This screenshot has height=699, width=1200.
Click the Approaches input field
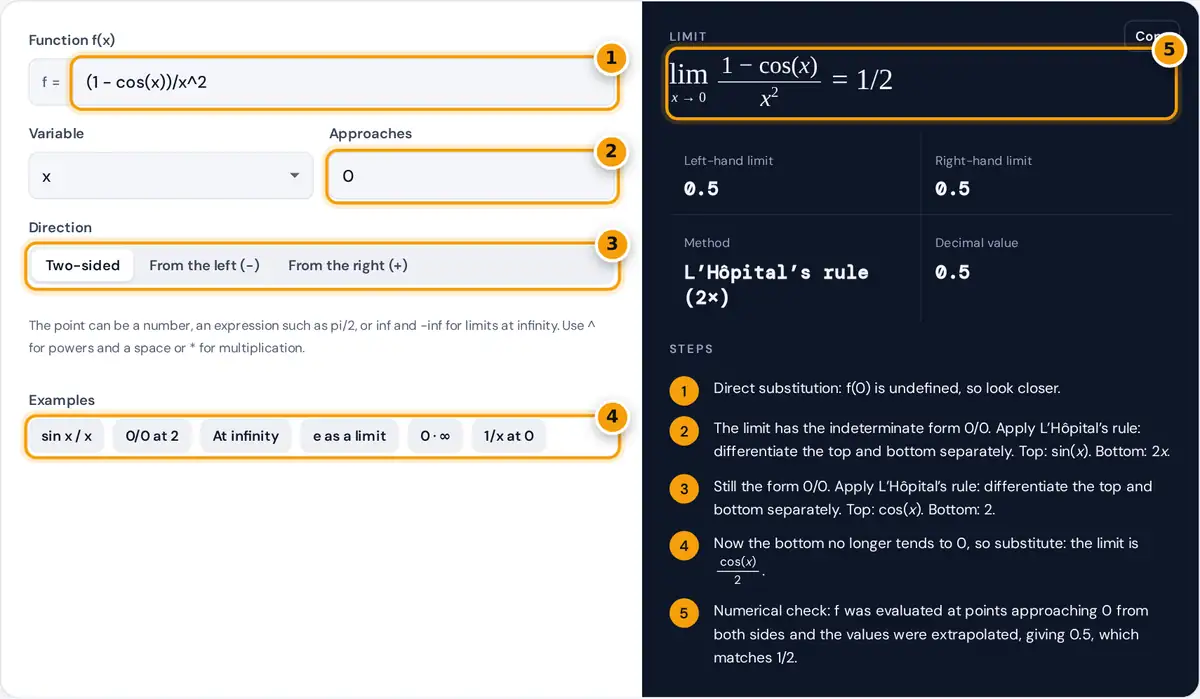(x=472, y=176)
